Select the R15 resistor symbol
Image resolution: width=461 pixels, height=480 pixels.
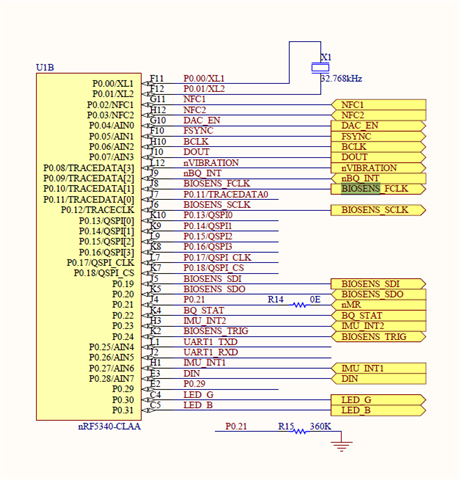pos(300,431)
